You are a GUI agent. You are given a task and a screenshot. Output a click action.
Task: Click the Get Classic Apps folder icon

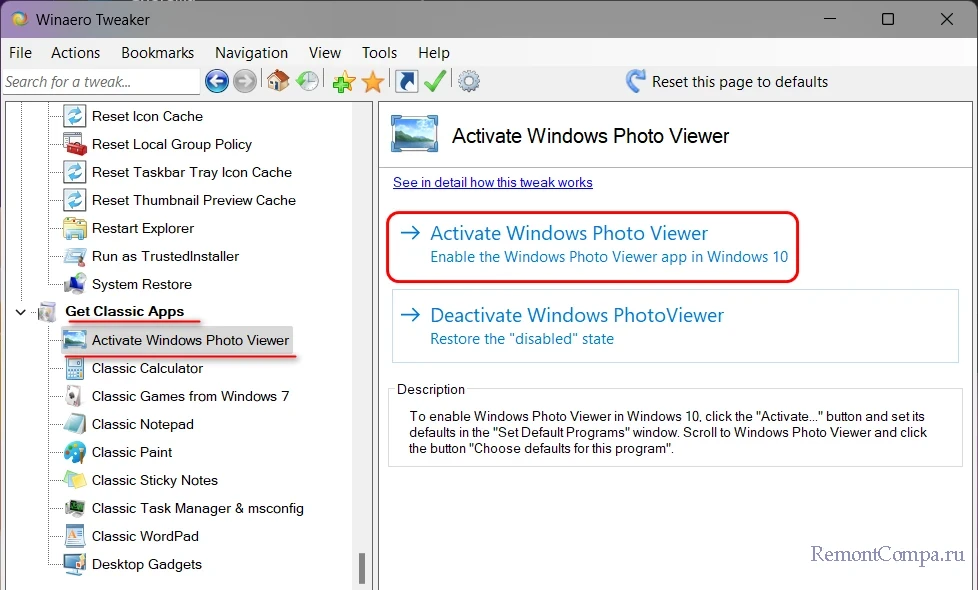[47, 311]
